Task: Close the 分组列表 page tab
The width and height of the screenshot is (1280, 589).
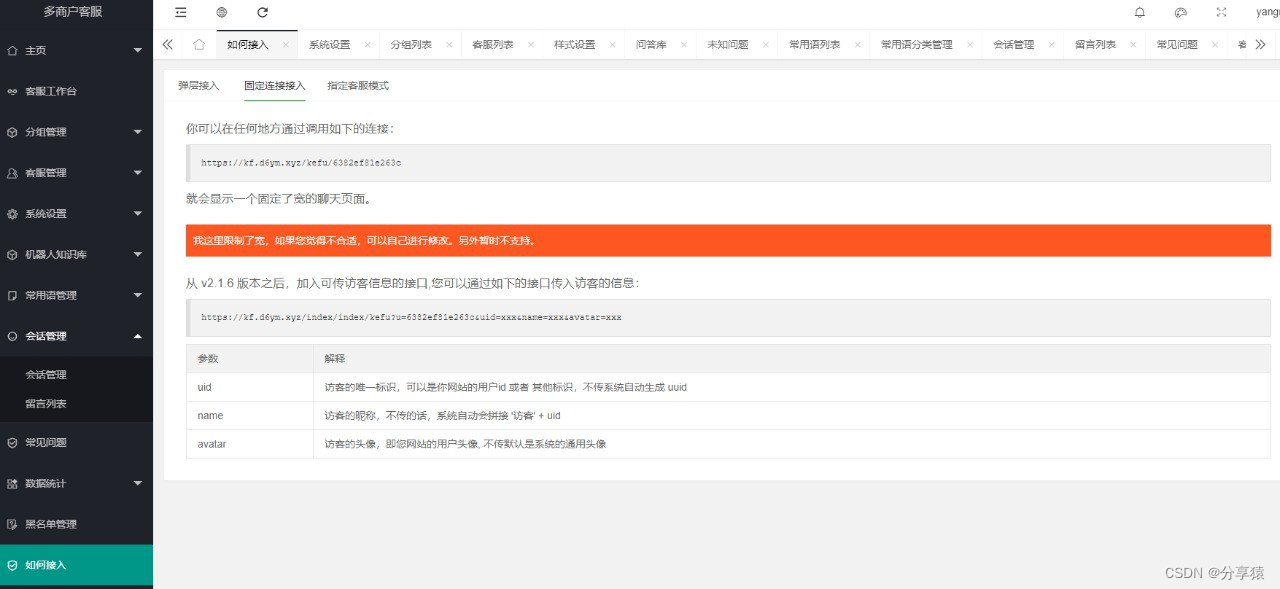Action: (x=450, y=45)
